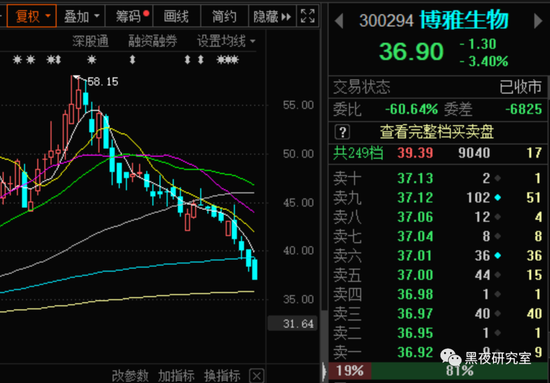Click stock name 博雅生物
Image resolution: width=550 pixels, height=383 pixels.
click(464, 20)
